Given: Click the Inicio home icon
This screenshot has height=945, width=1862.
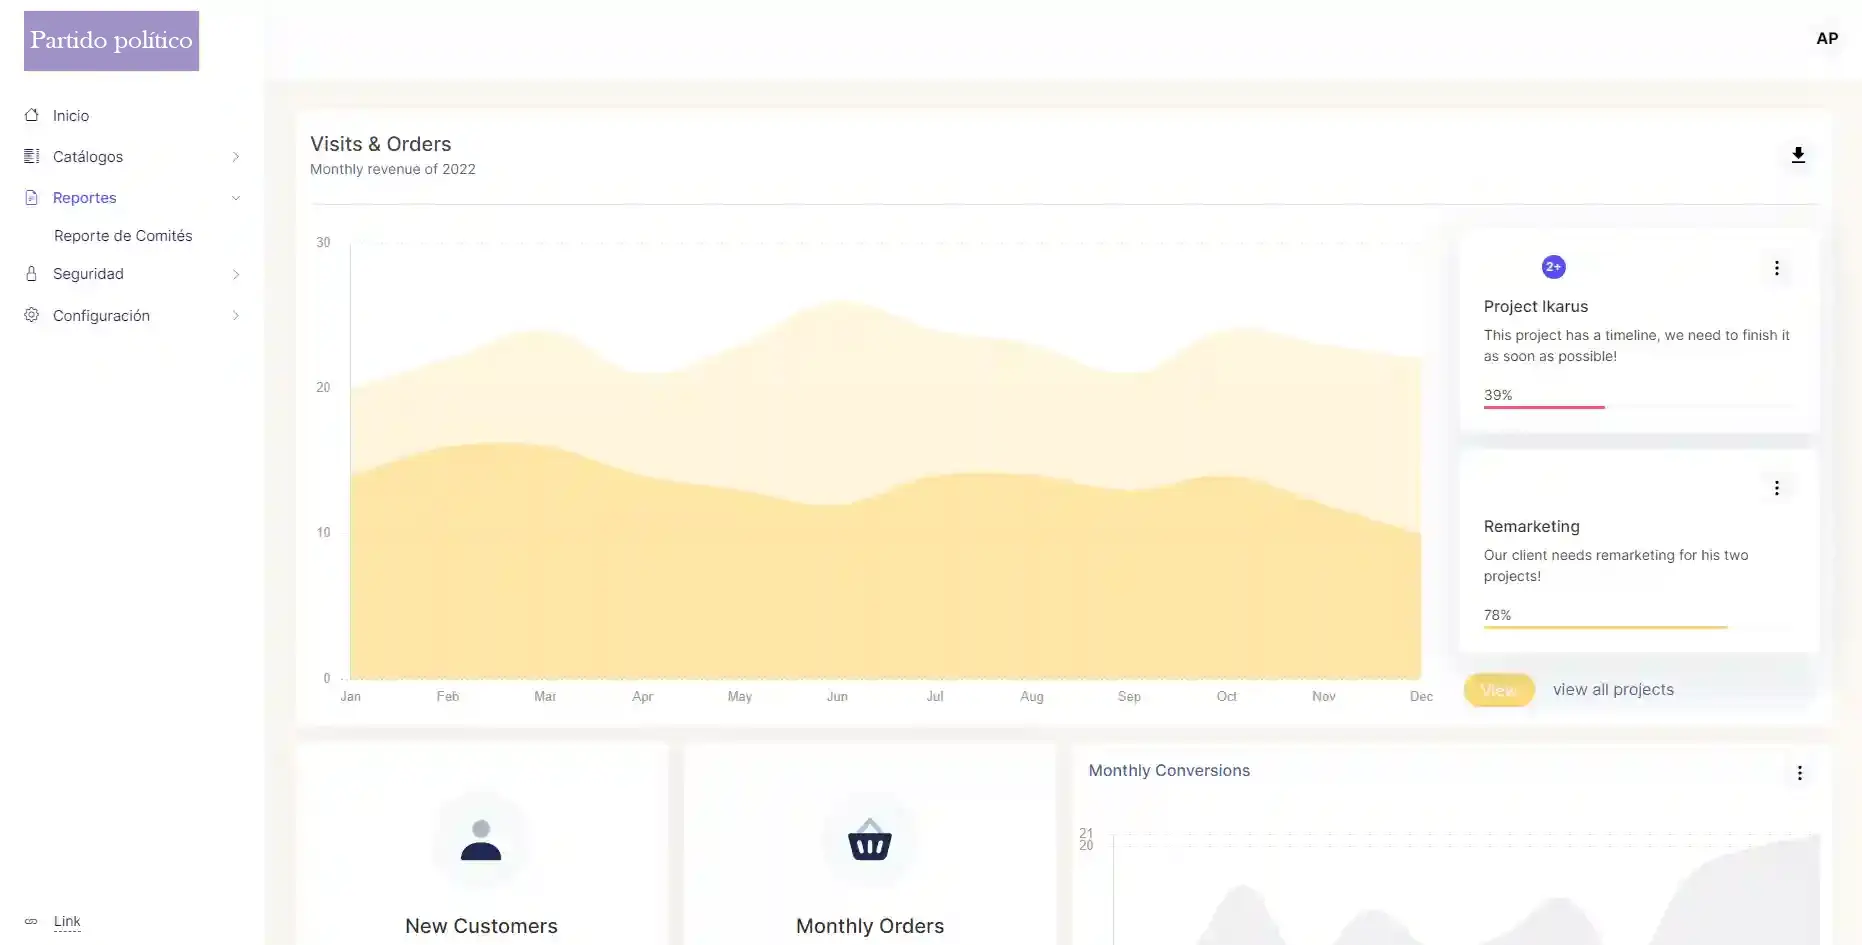Looking at the screenshot, I should (x=32, y=115).
